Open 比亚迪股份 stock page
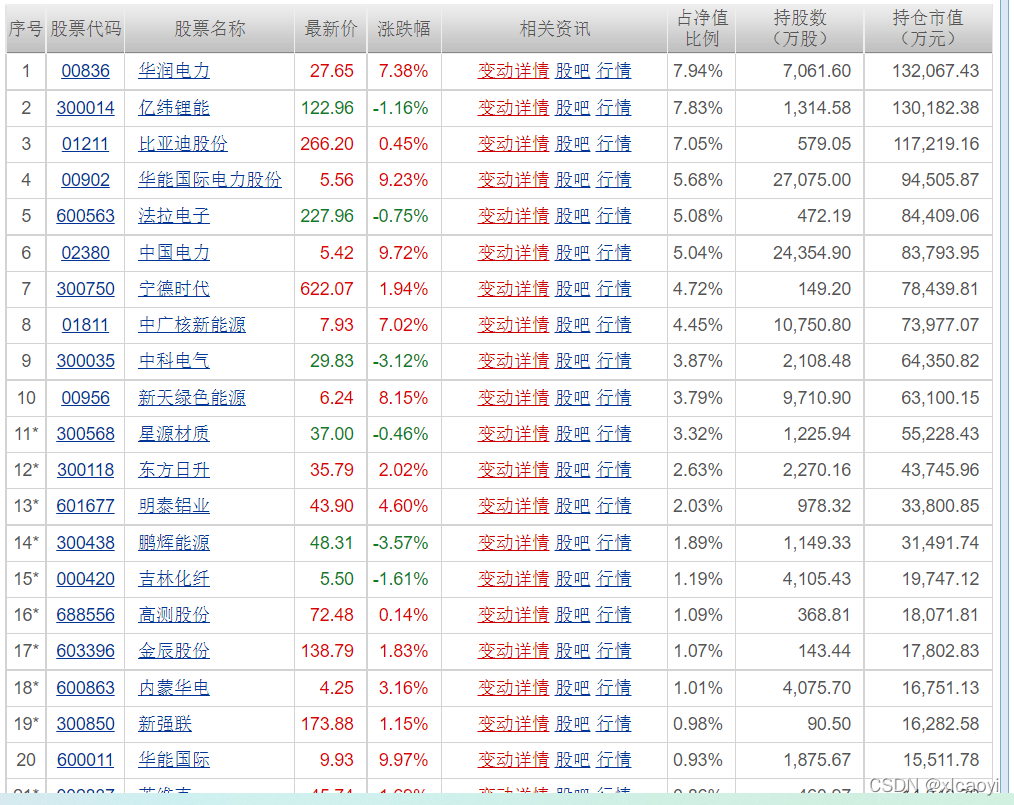 point(183,144)
